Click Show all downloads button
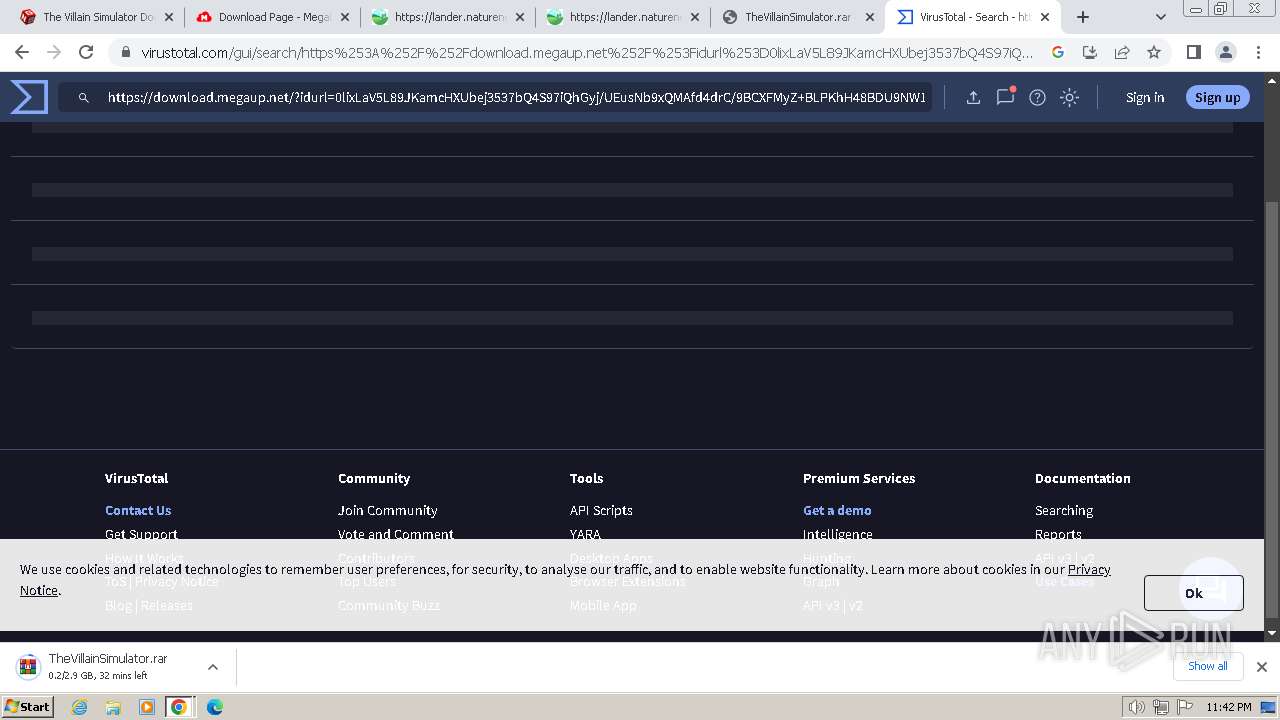Screen dimensions: 1280x720 coord(1207,666)
